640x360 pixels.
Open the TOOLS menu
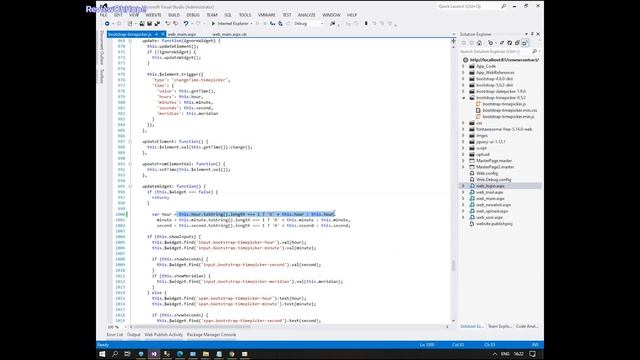pos(245,15)
